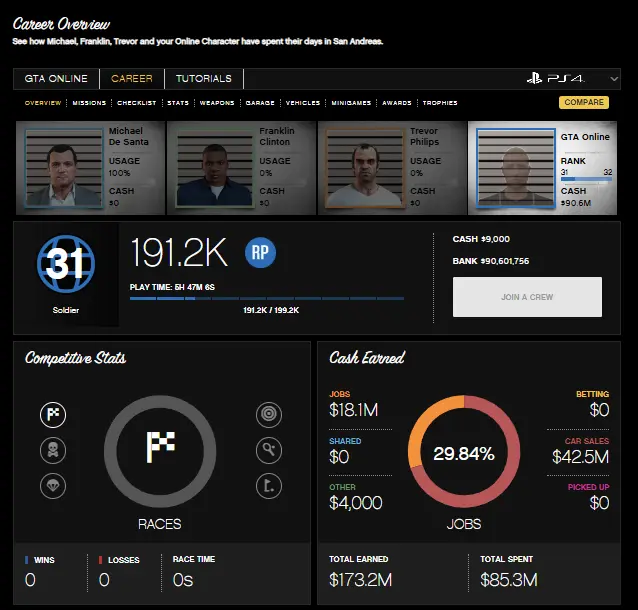Viewport: 638px width, 610px height.
Task: Select the Races checkered flag icon
Action: point(53,414)
